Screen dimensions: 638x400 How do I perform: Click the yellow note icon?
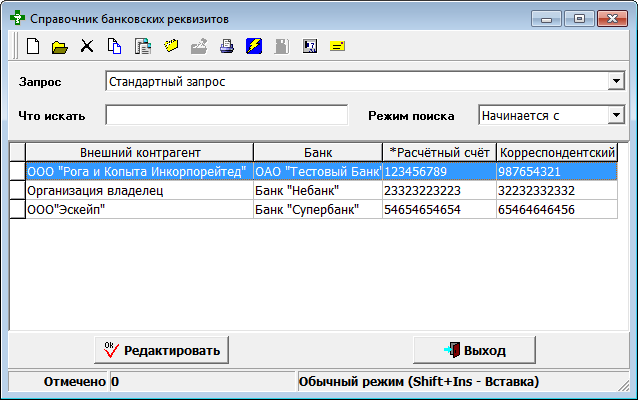point(337,46)
